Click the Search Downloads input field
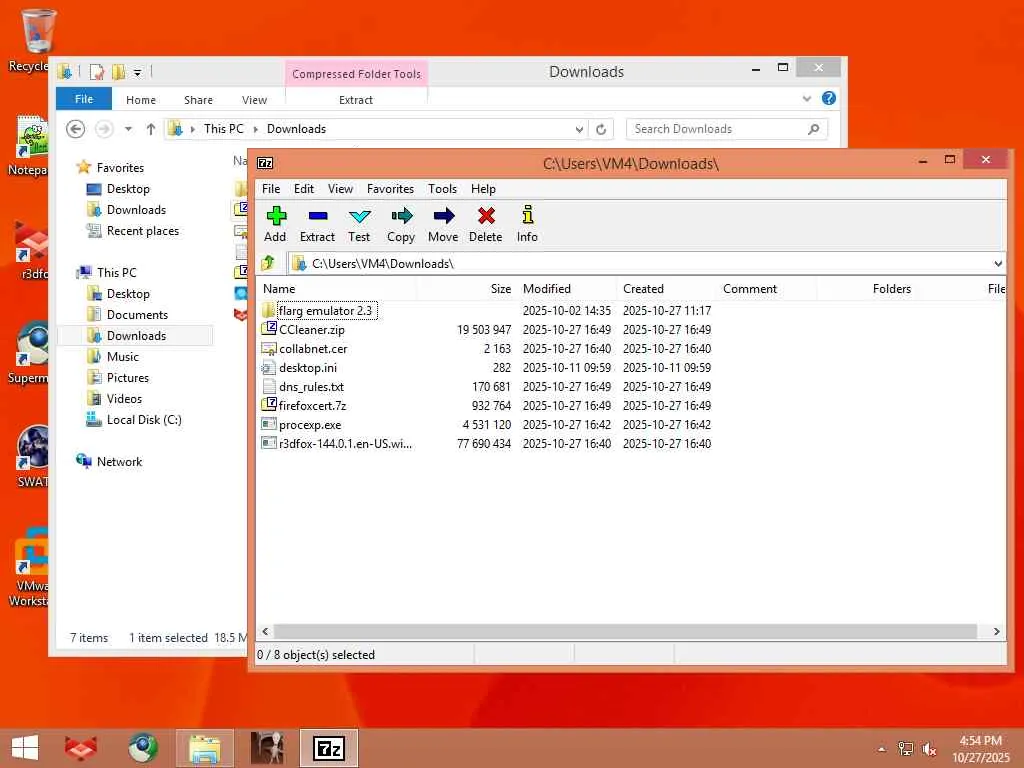The height and width of the screenshot is (768, 1024). [x=718, y=129]
